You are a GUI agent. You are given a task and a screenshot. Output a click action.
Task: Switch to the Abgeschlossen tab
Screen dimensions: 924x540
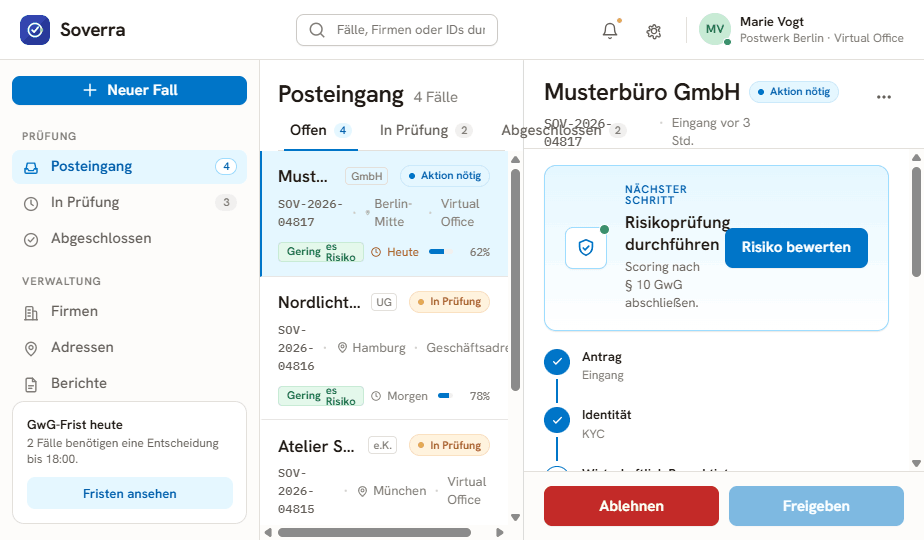point(563,130)
